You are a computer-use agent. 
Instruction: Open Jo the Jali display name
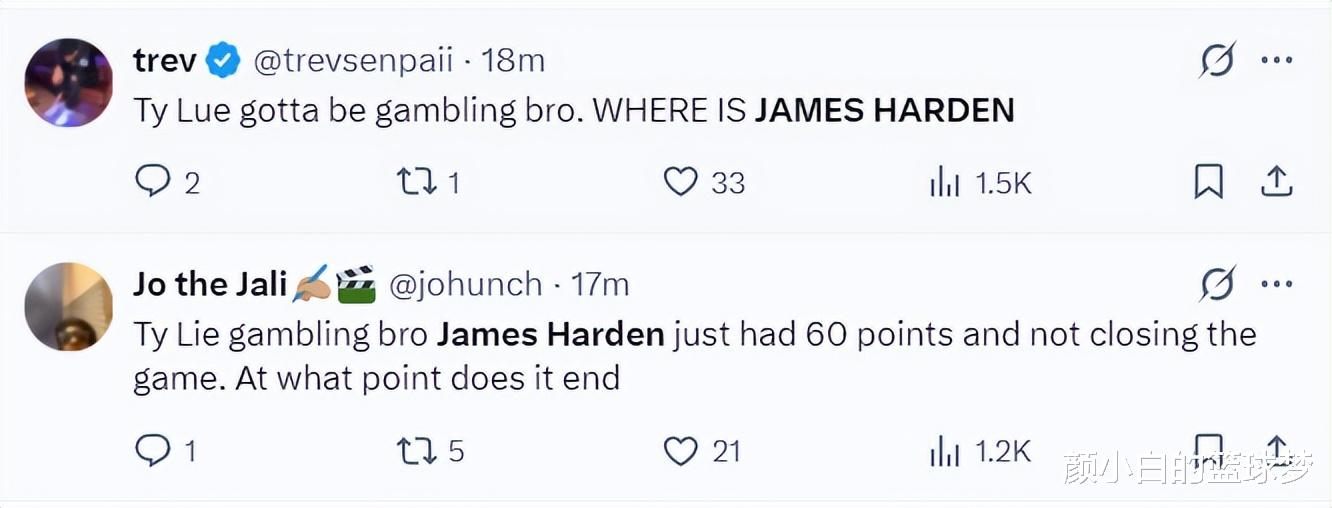210,285
